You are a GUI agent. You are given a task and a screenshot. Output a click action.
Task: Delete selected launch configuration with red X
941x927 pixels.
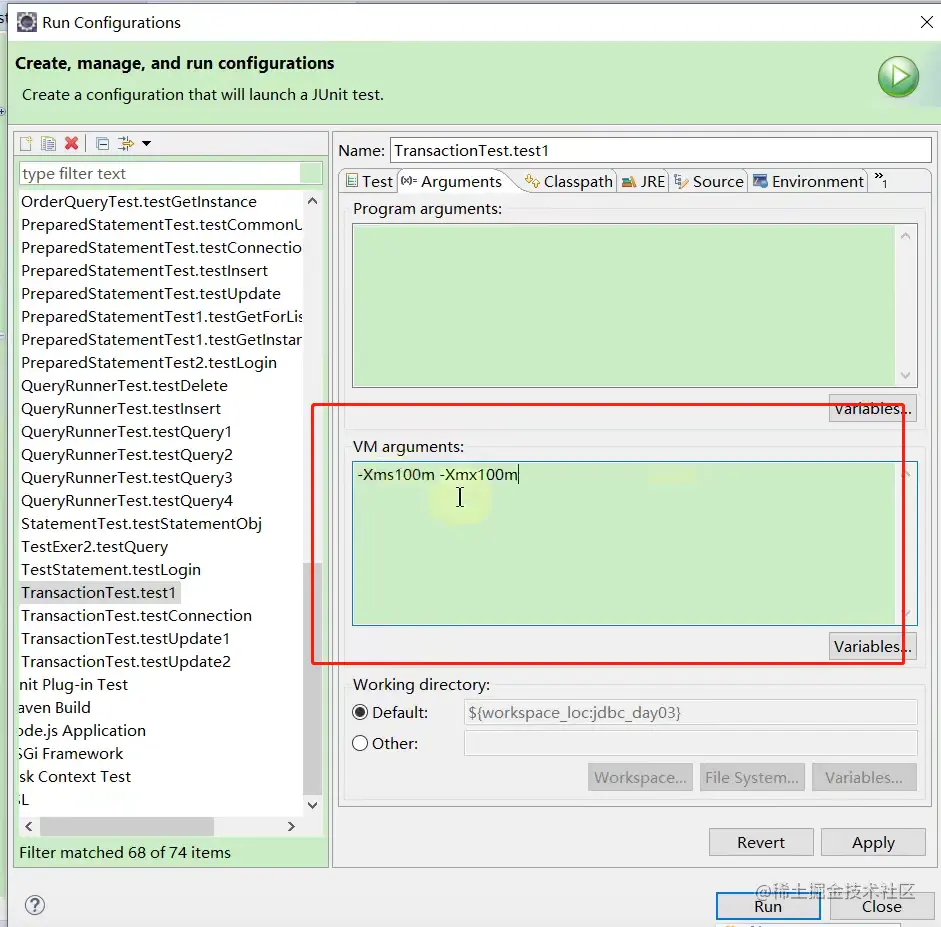(x=71, y=143)
